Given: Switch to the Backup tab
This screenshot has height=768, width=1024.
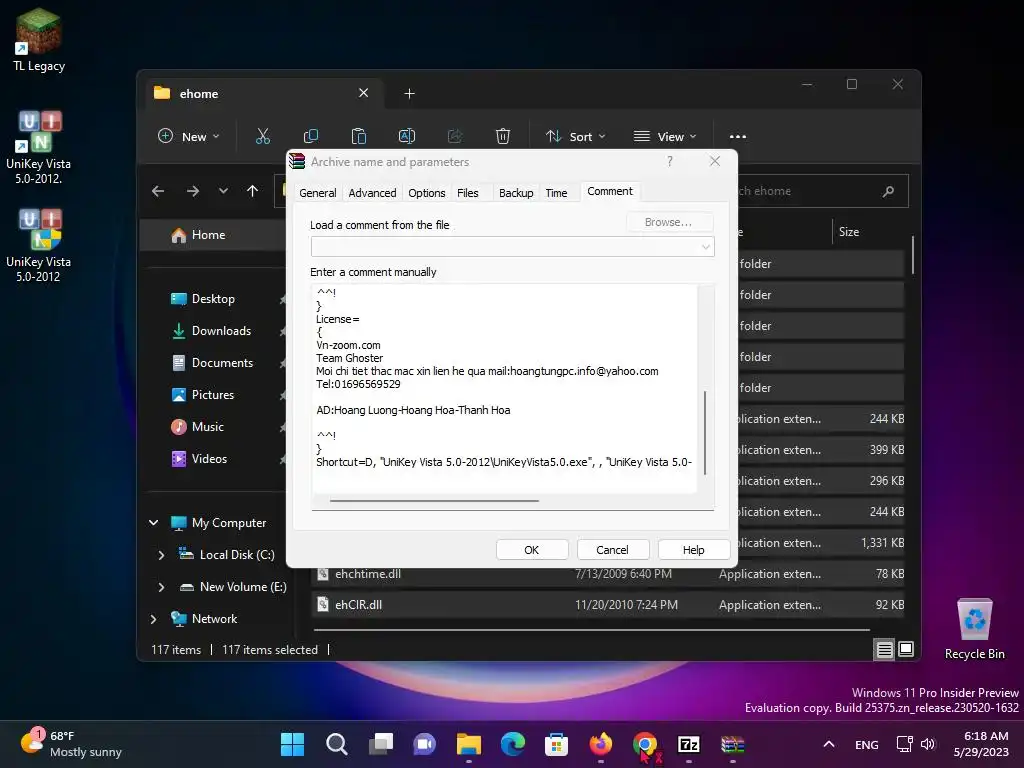Looking at the screenshot, I should 516,193.
